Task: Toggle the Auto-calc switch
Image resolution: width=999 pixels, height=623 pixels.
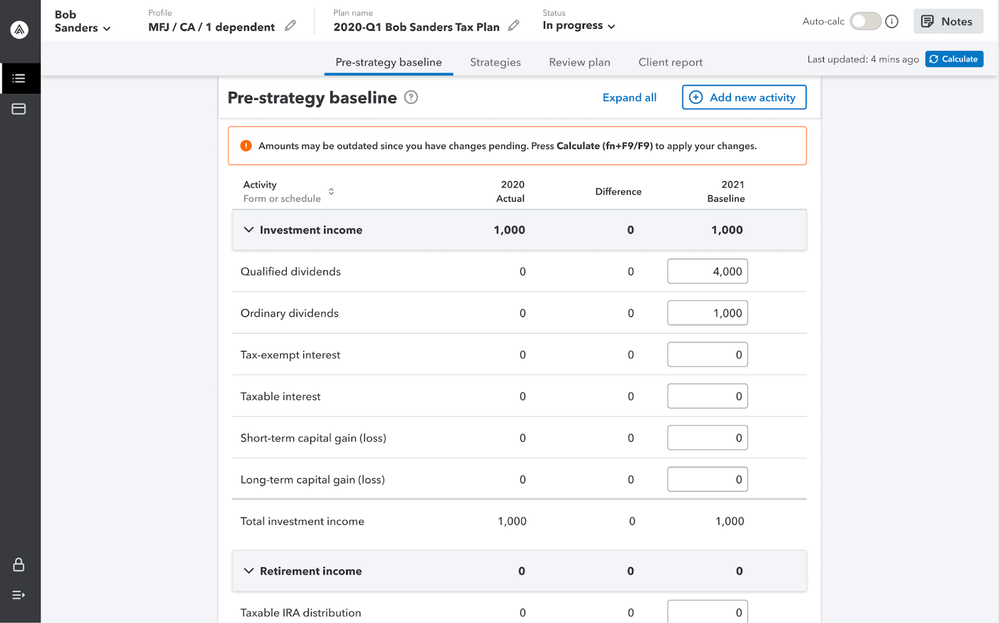Action: 865,21
